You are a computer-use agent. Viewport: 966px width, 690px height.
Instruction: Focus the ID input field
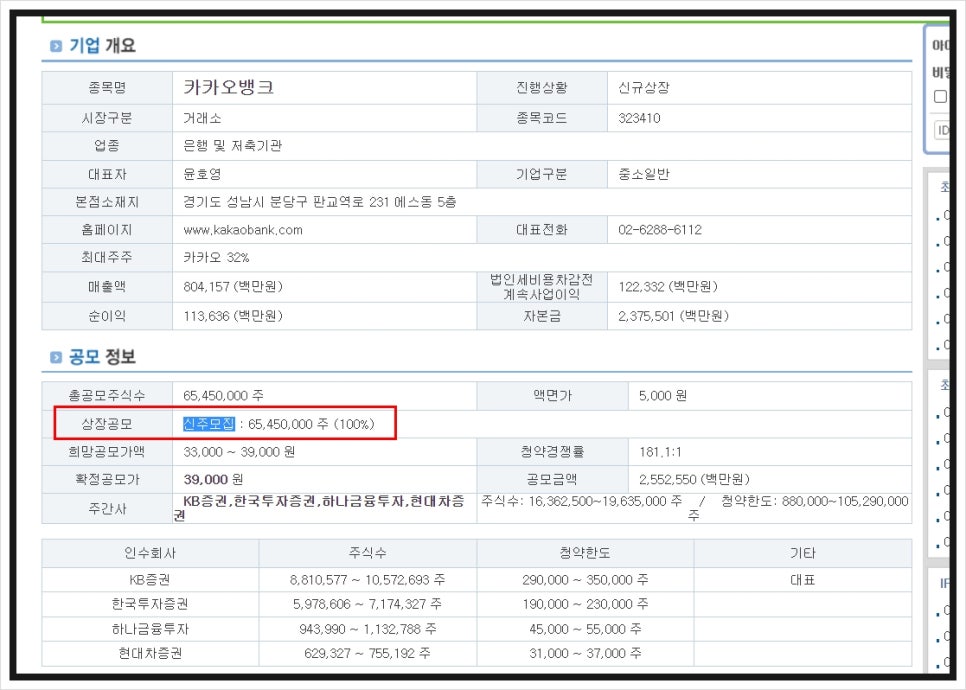943,130
